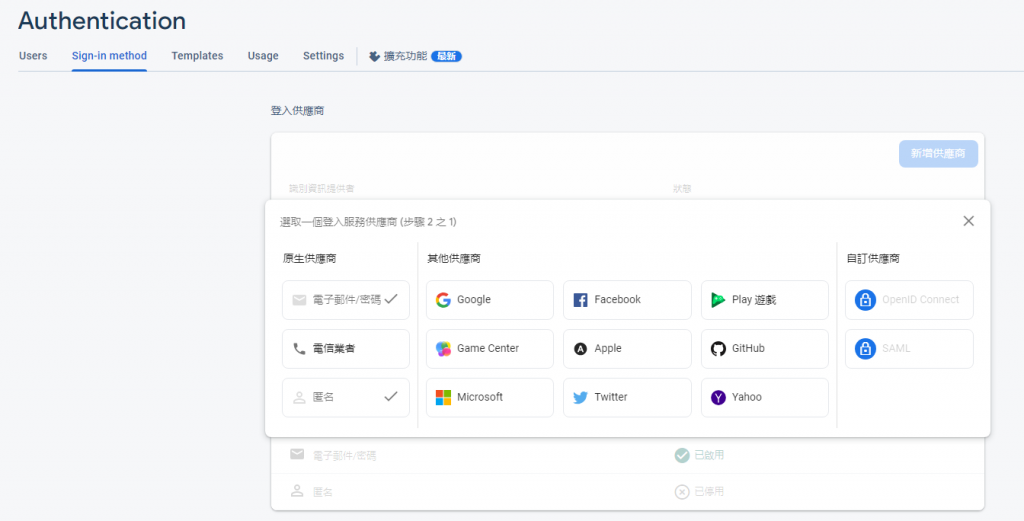Image resolution: width=1024 pixels, height=521 pixels.
Task: Click person icon in bottom table row
Action: 297,491
